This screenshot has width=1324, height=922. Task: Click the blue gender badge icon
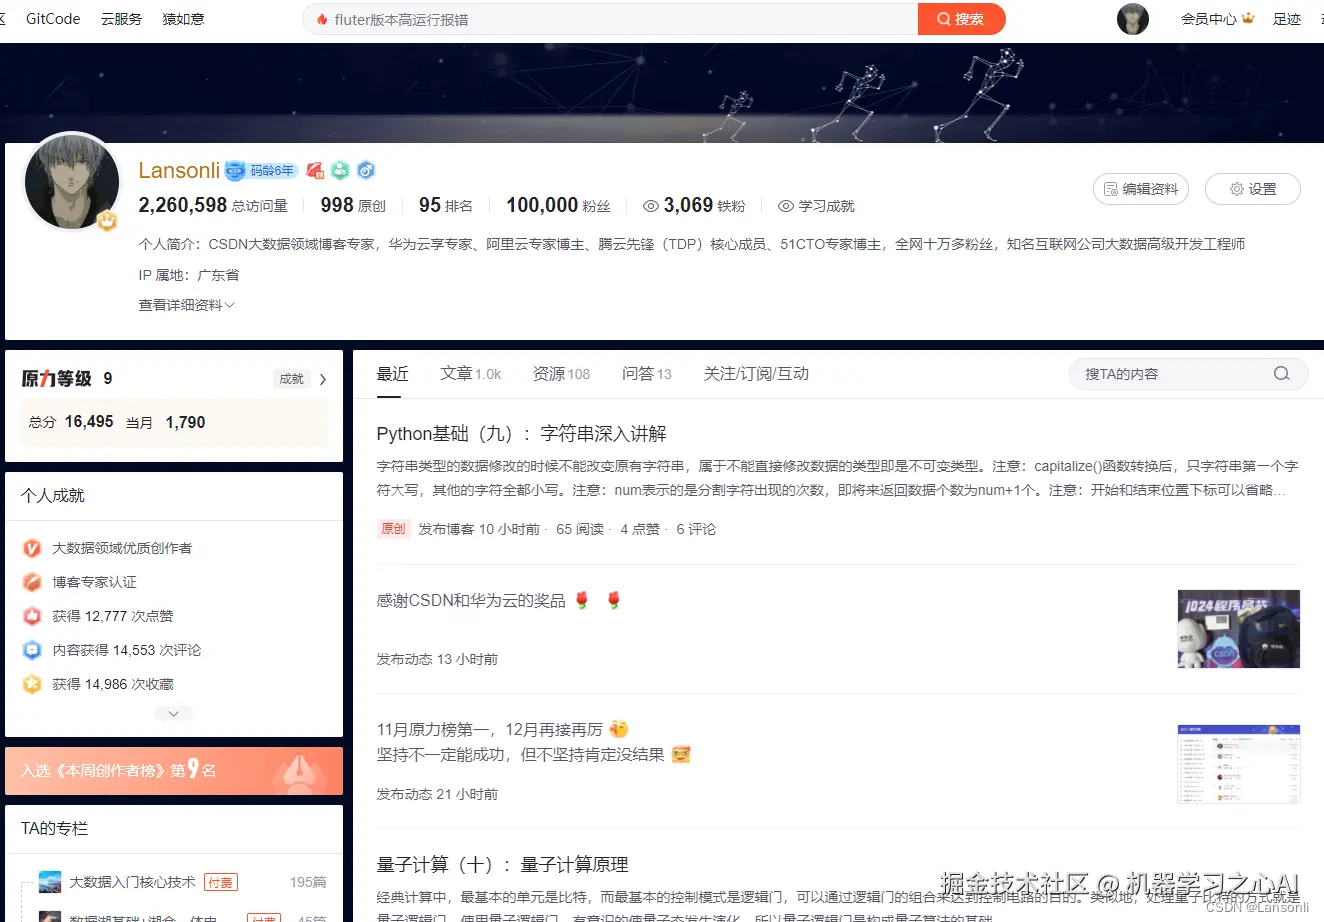366,171
